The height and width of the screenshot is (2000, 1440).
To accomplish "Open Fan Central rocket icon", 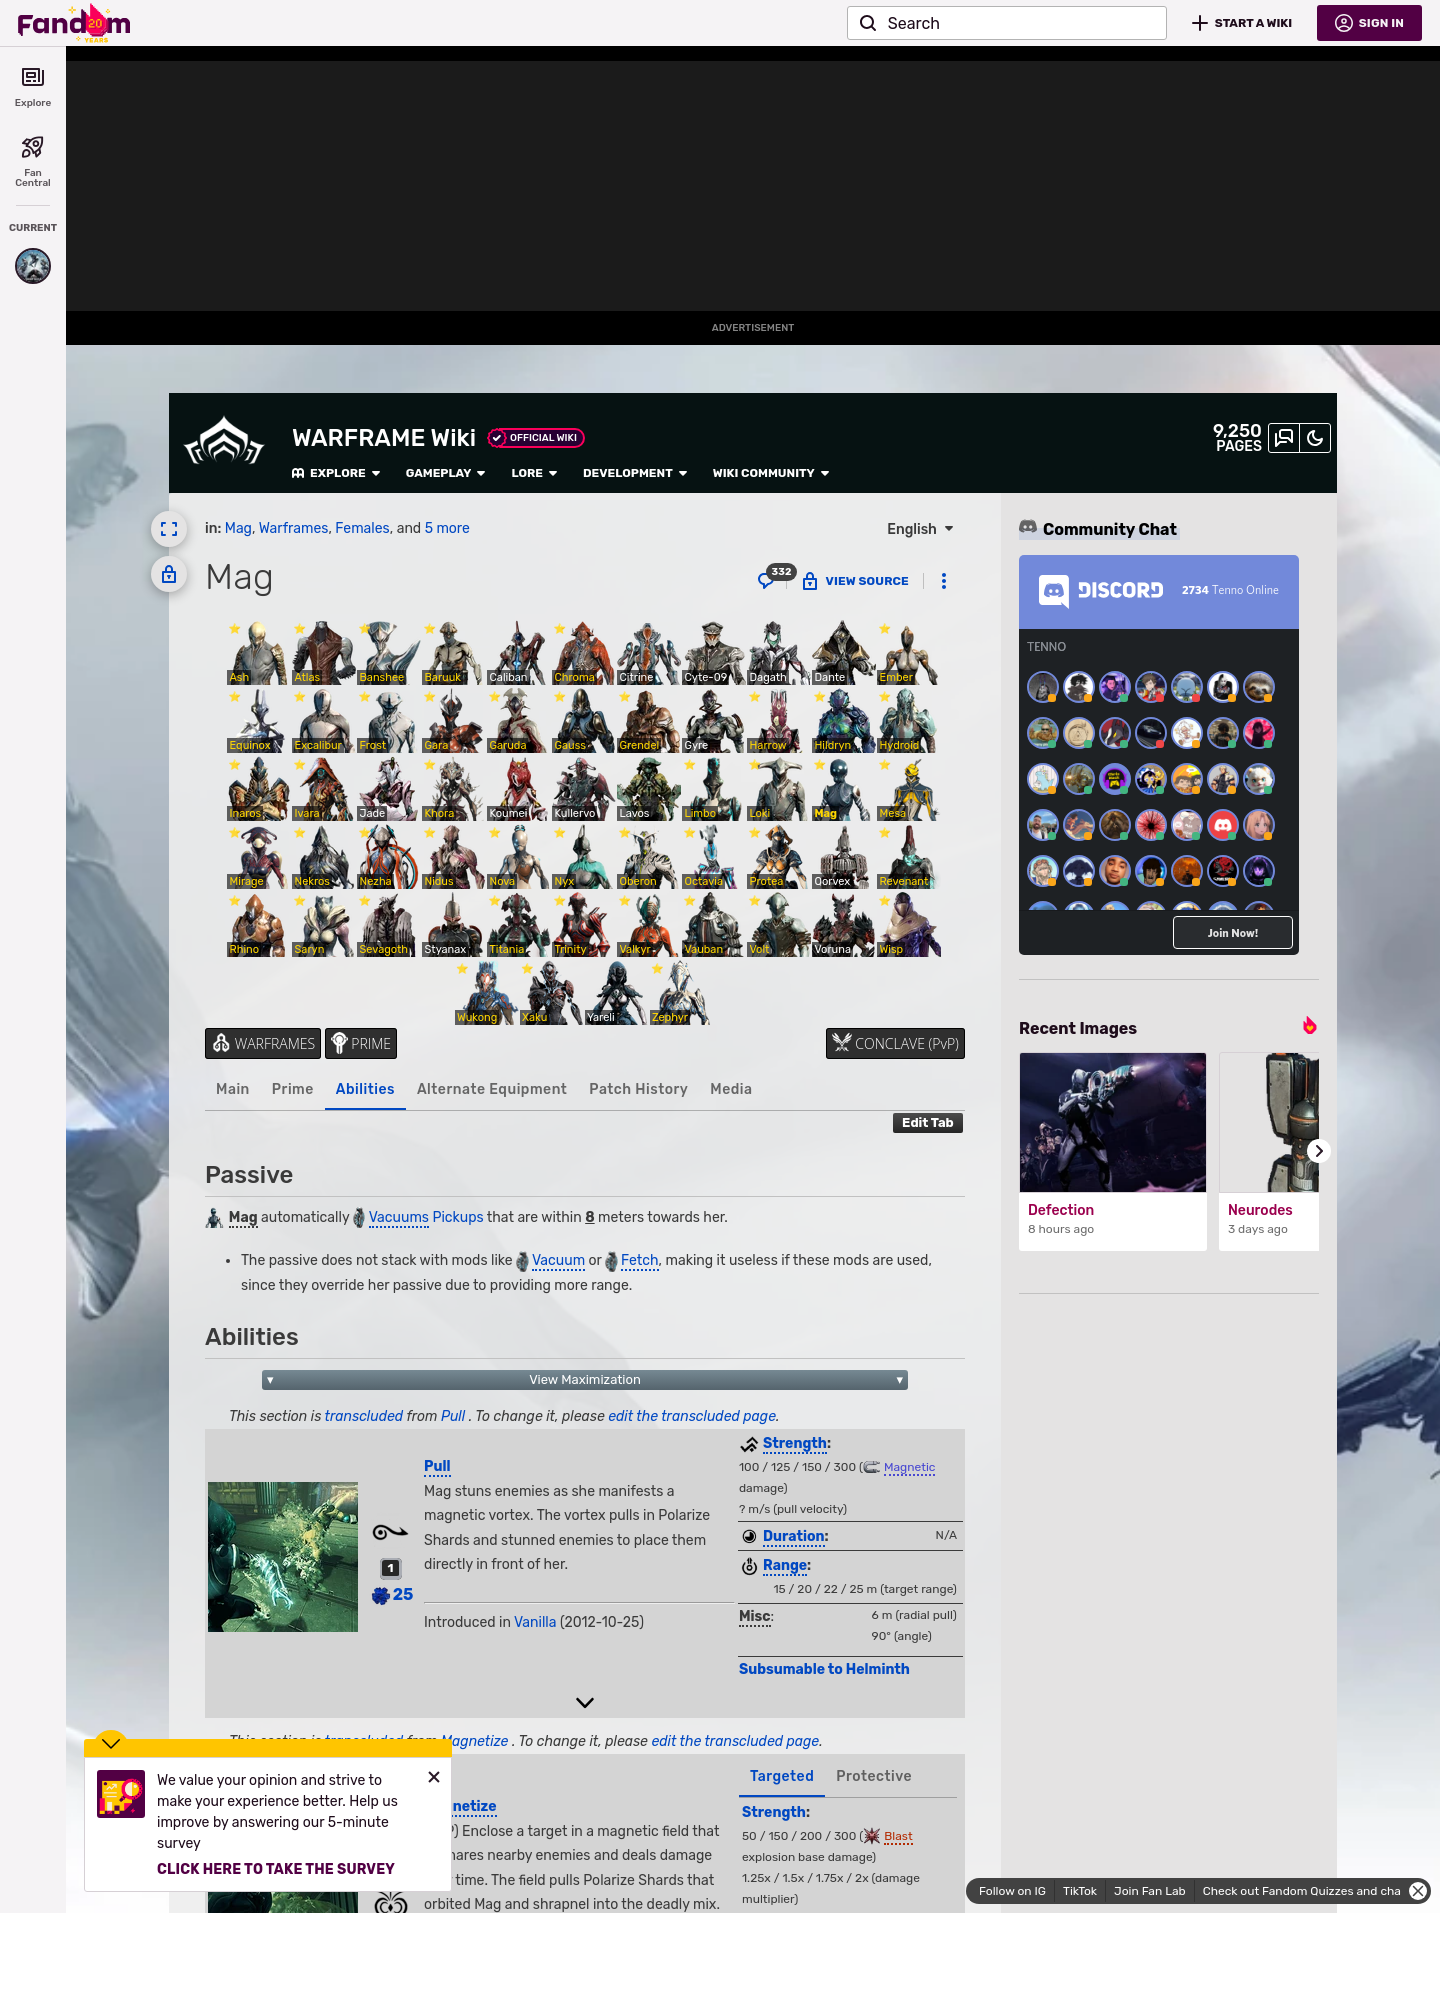I will (33, 161).
